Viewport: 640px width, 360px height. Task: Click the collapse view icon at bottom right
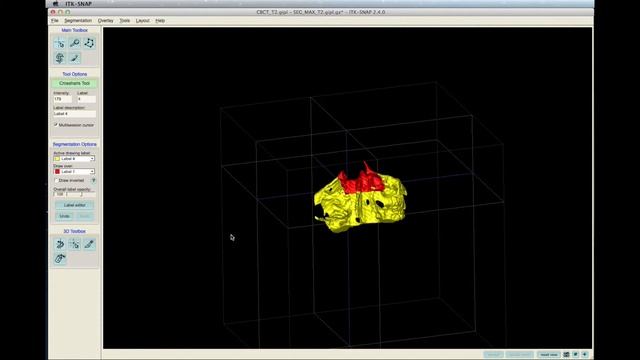pos(576,355)
